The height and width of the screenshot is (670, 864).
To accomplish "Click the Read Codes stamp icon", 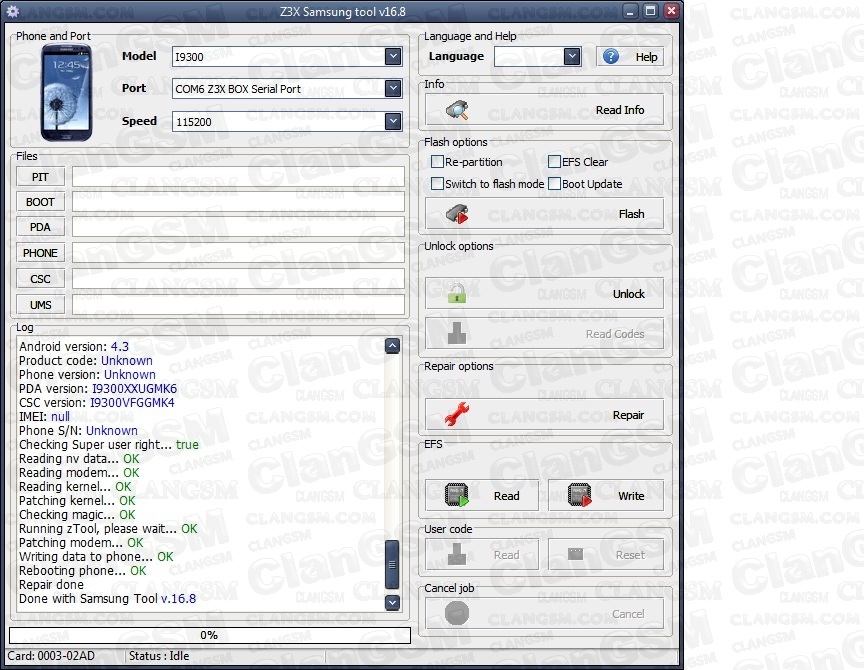I will [x=457, y=334].
